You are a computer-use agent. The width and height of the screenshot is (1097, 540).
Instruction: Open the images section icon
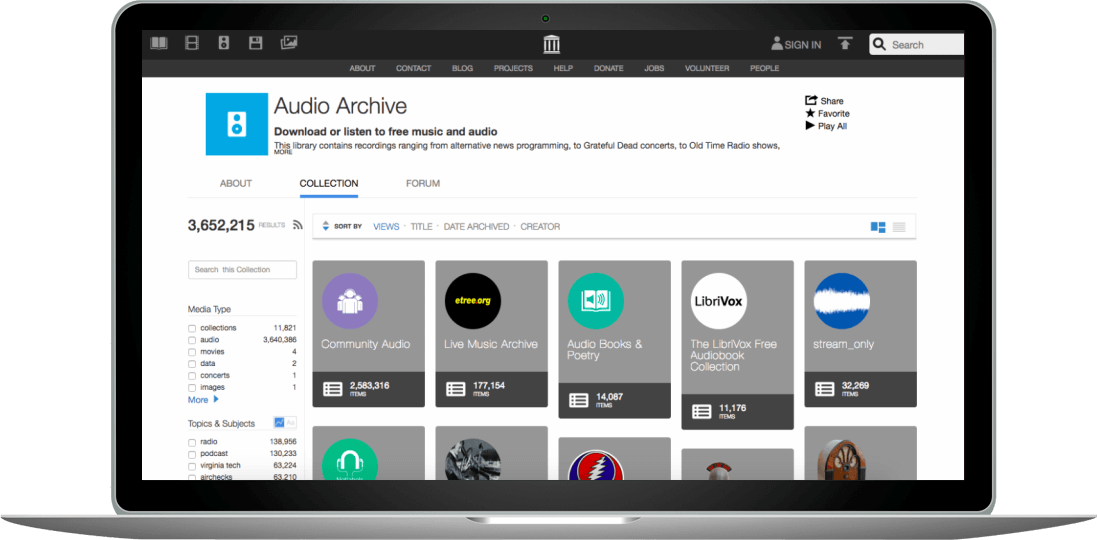[x=289, y=43]
